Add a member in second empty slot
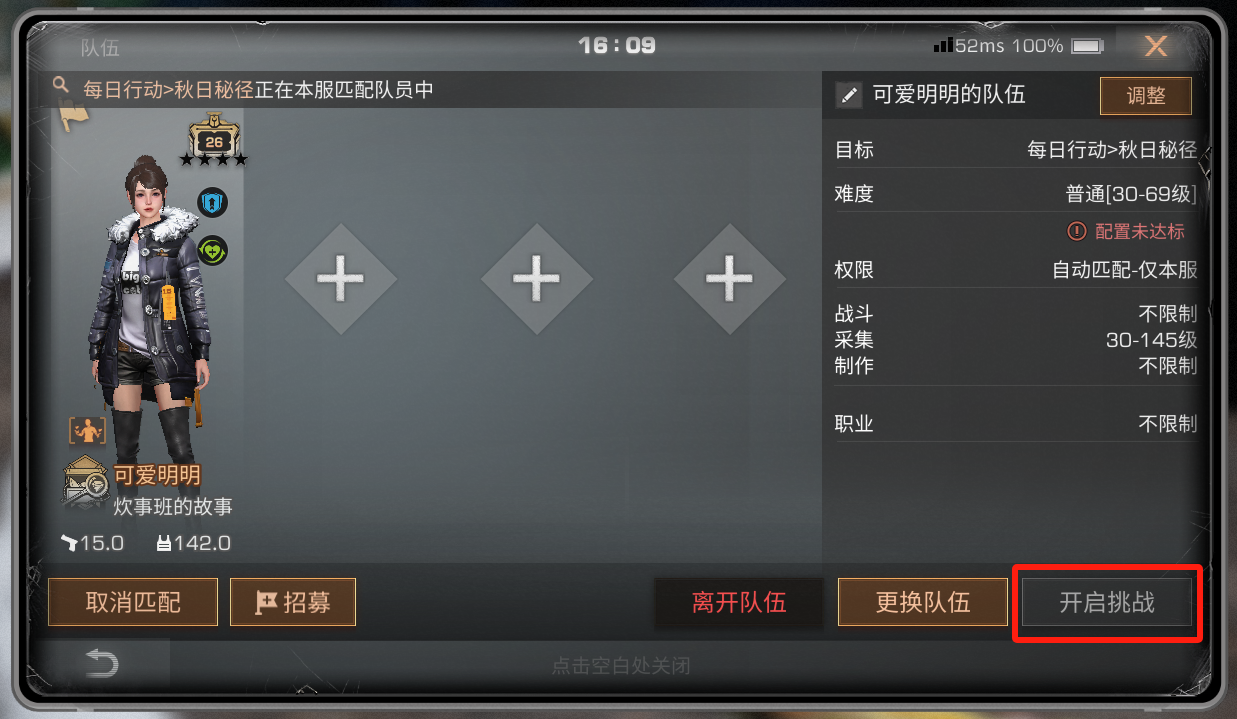The image size is (1237, 719). pos(536,278)
